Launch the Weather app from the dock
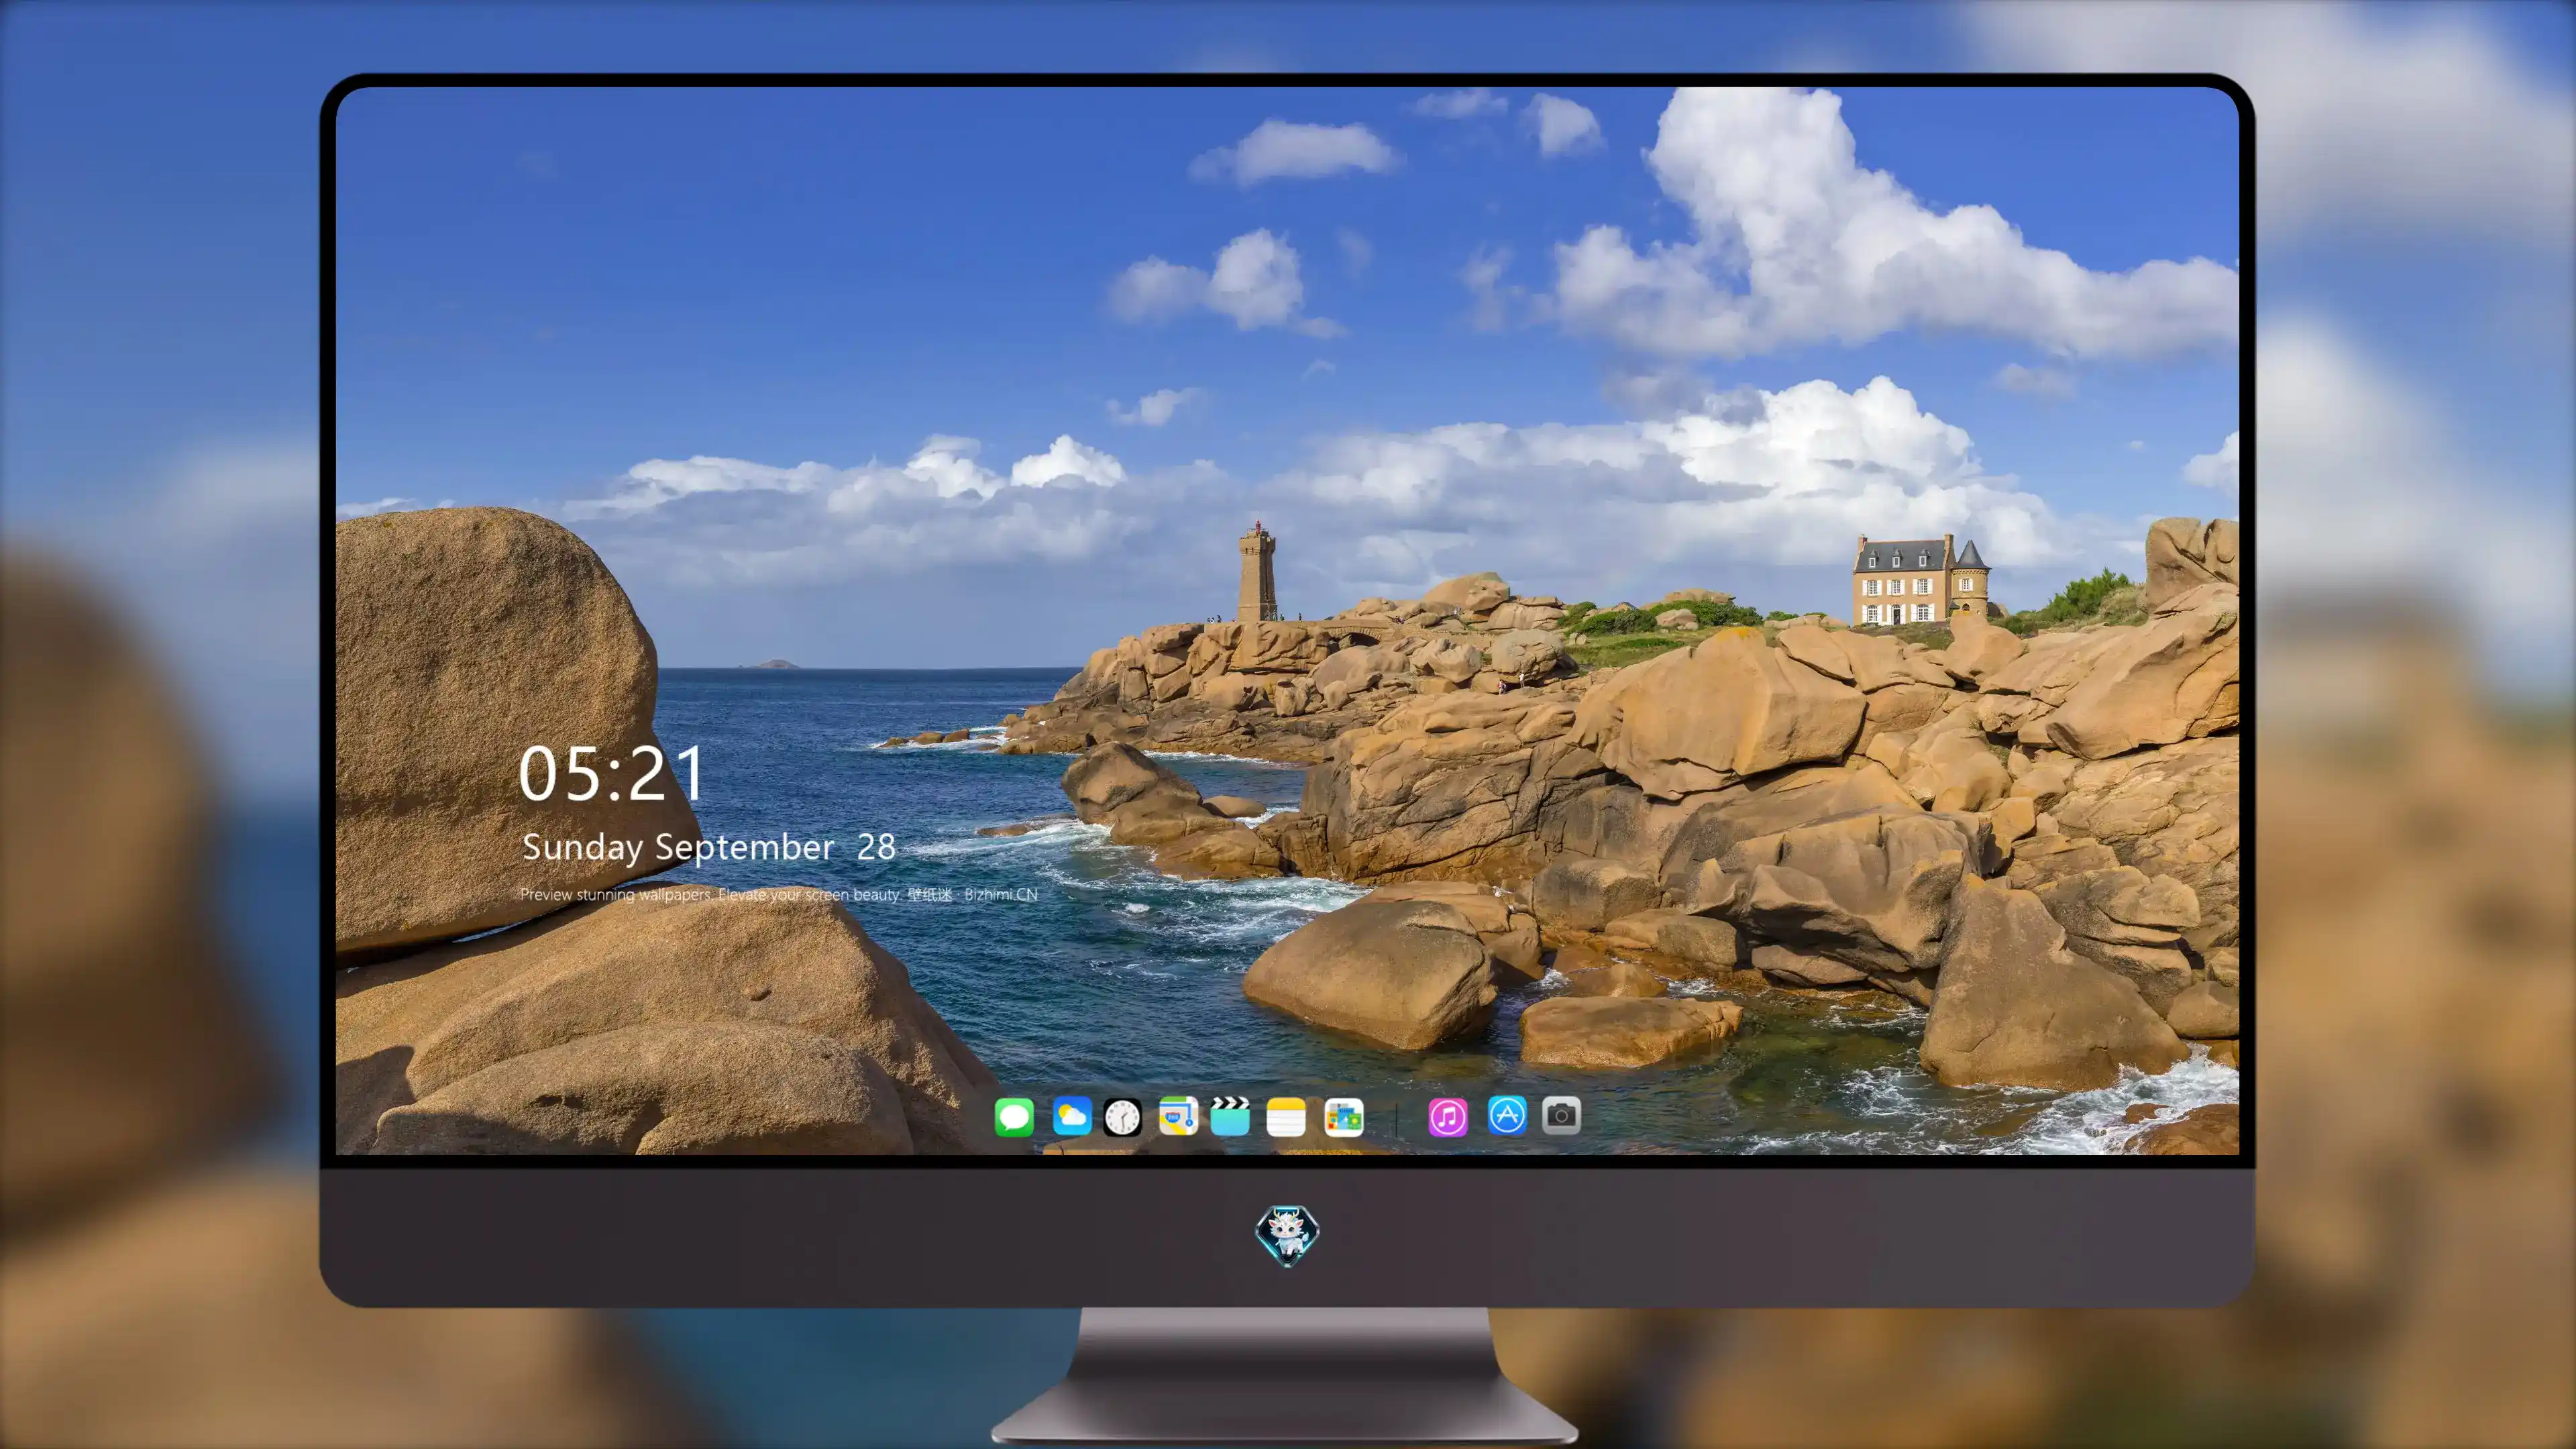 (1072, 1116)
